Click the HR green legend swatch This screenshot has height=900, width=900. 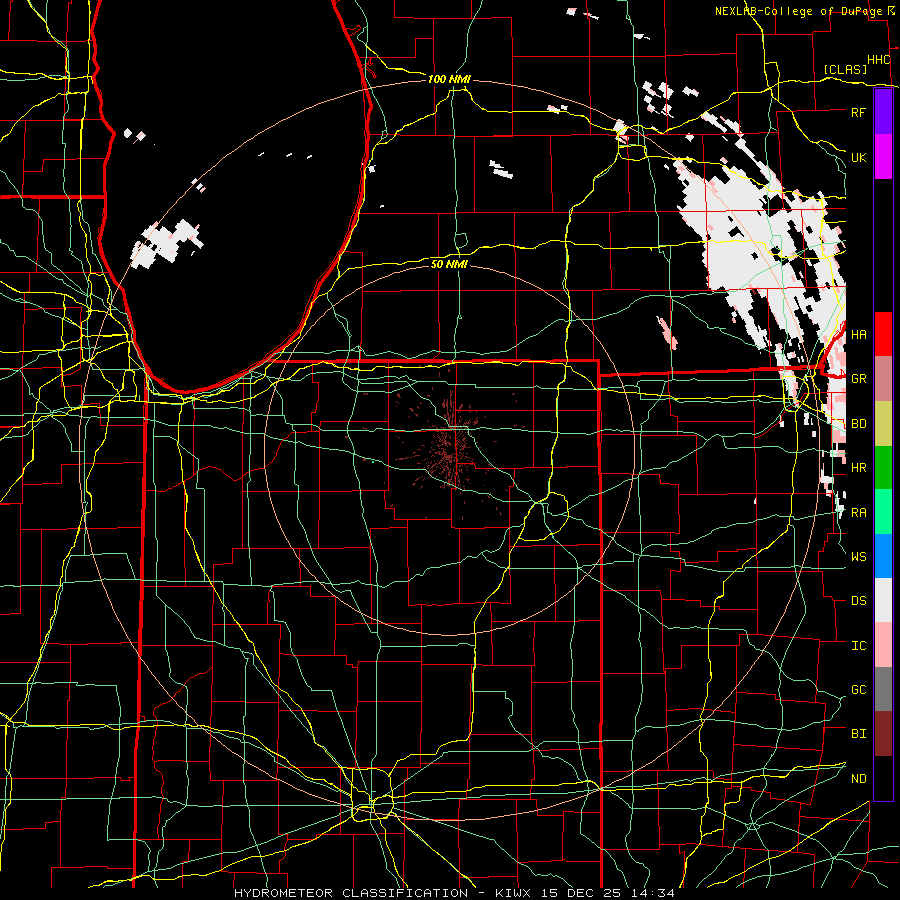coord(883,467)
